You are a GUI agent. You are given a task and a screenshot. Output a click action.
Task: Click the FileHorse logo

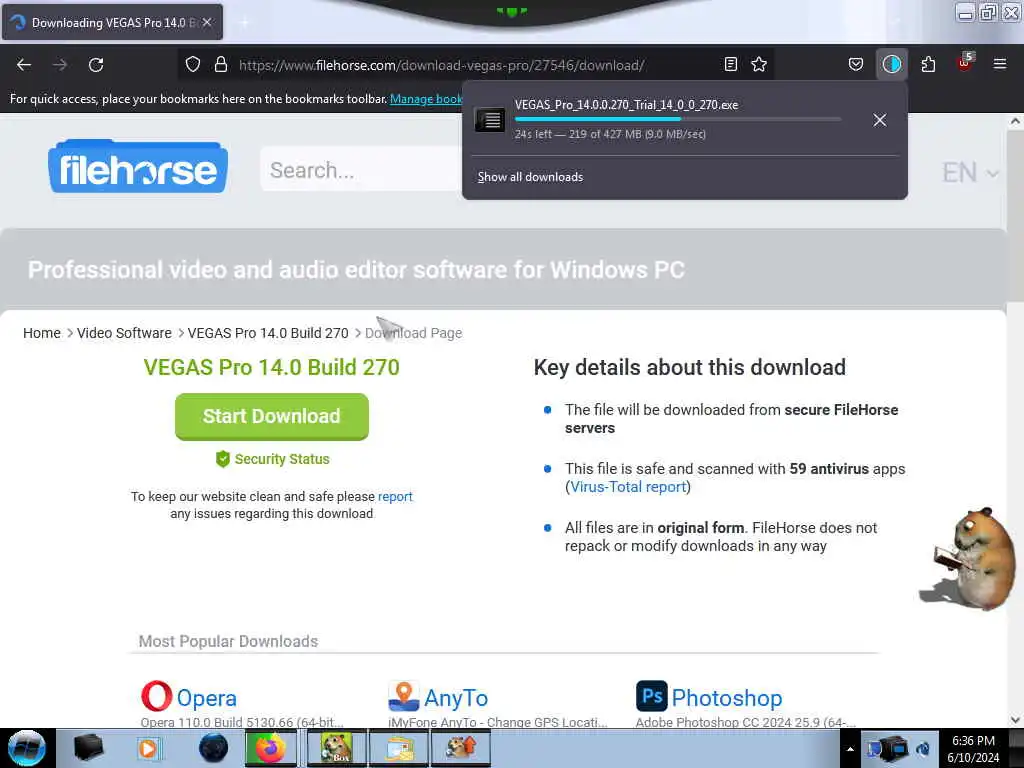[138, 167]
